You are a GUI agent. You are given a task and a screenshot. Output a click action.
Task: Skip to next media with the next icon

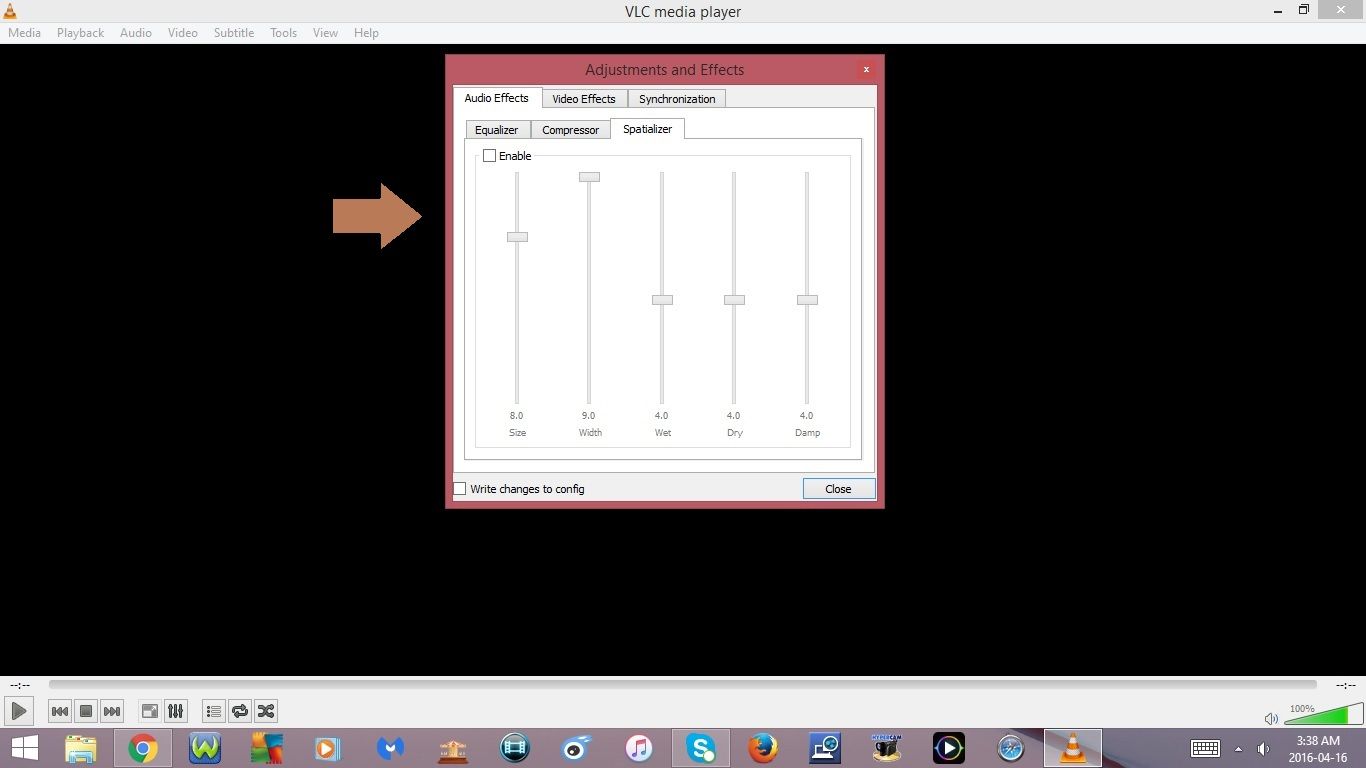tap(112, 711)
